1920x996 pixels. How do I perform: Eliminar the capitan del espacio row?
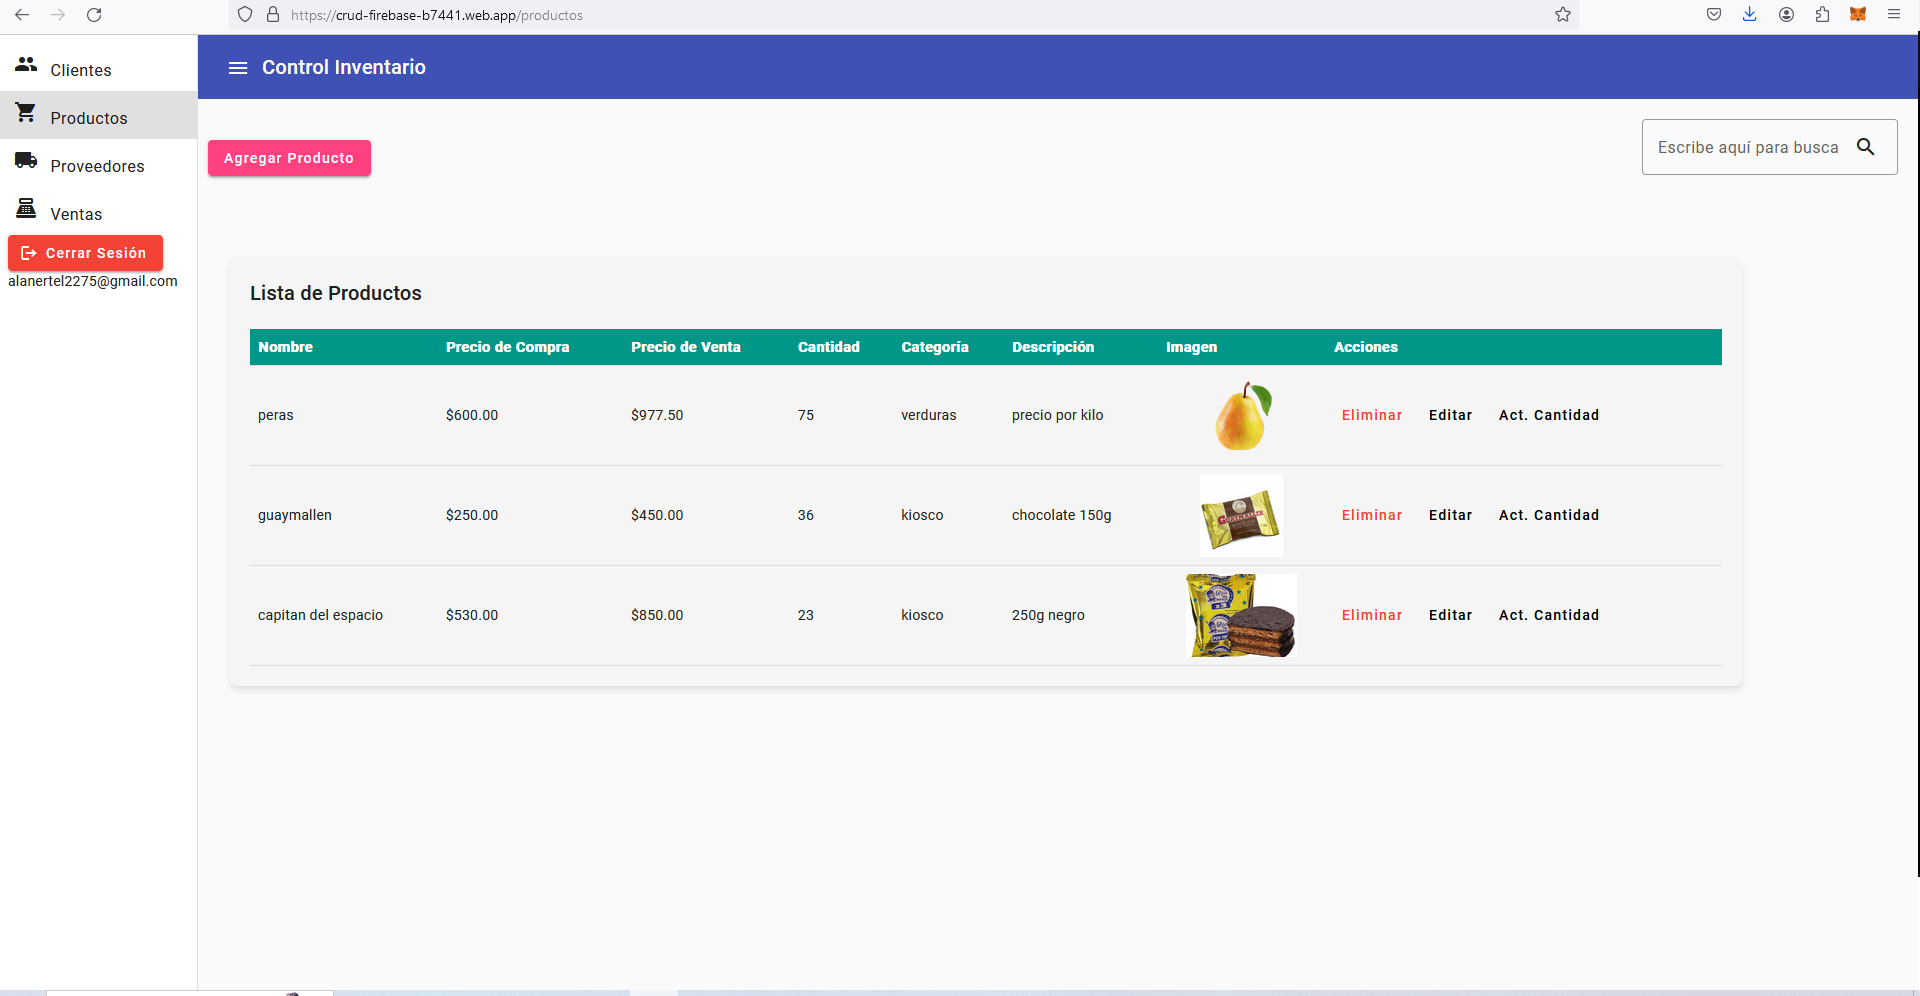click(1372, 615)
